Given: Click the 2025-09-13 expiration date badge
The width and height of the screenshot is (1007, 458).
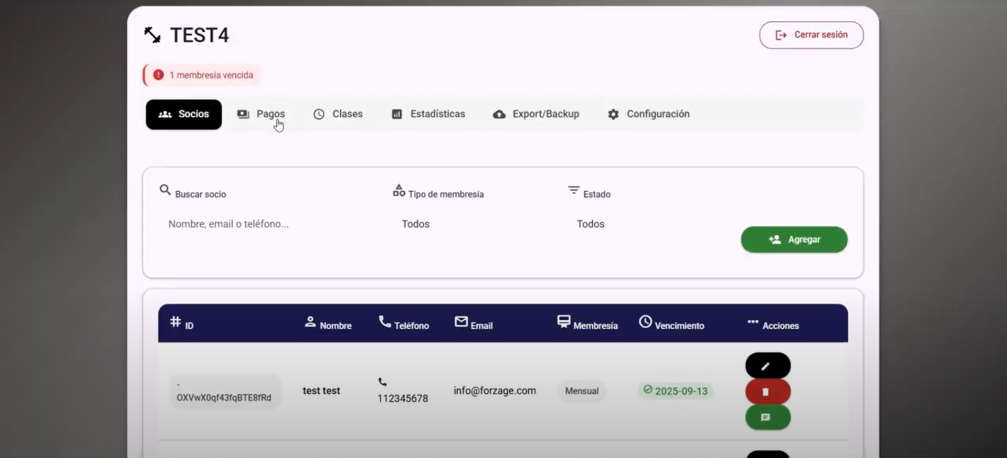Looking at the screenshot, I should (675, 391).
